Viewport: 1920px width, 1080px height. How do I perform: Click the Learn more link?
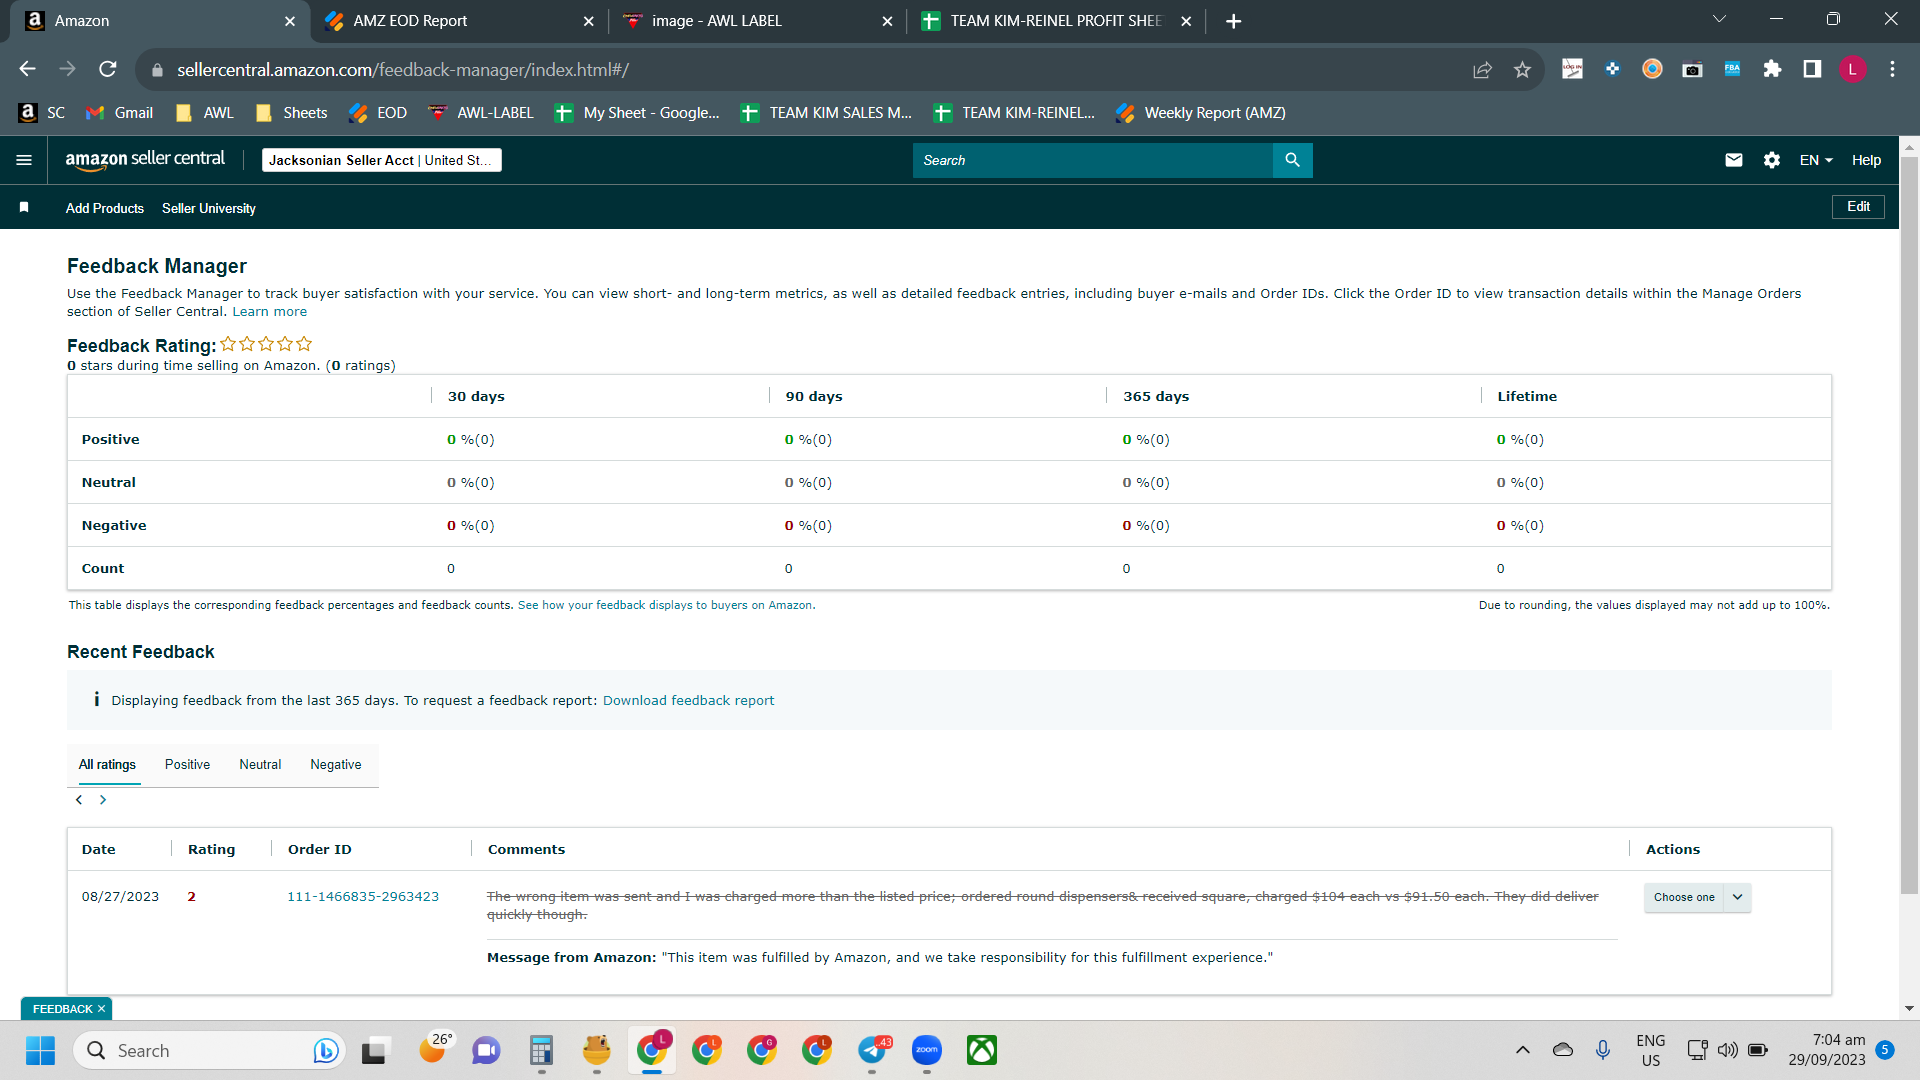click(270, 312)
